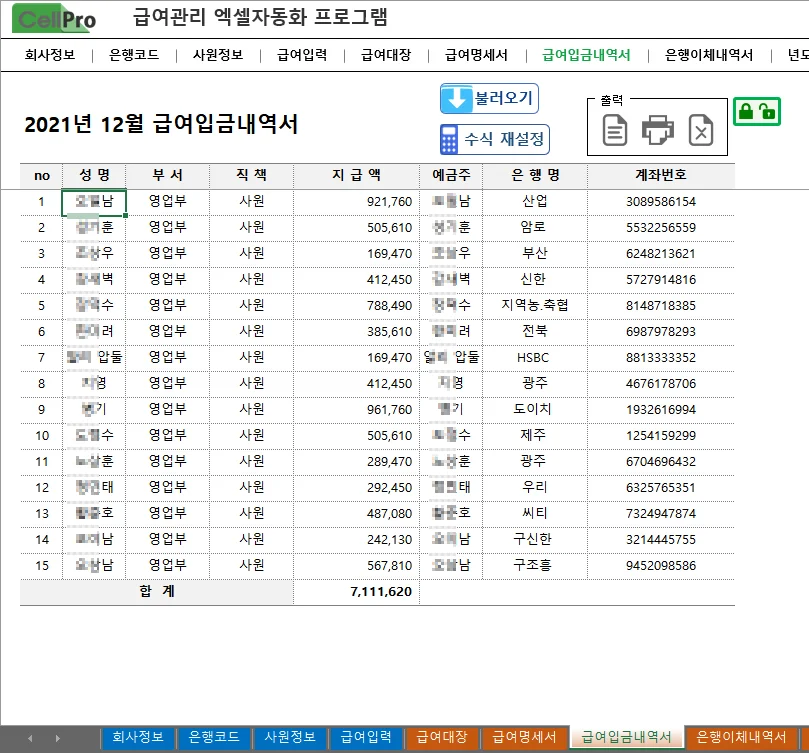Select bank name cell 도이치
Viewport: 809px width, 753px height.
pos(535,410)
